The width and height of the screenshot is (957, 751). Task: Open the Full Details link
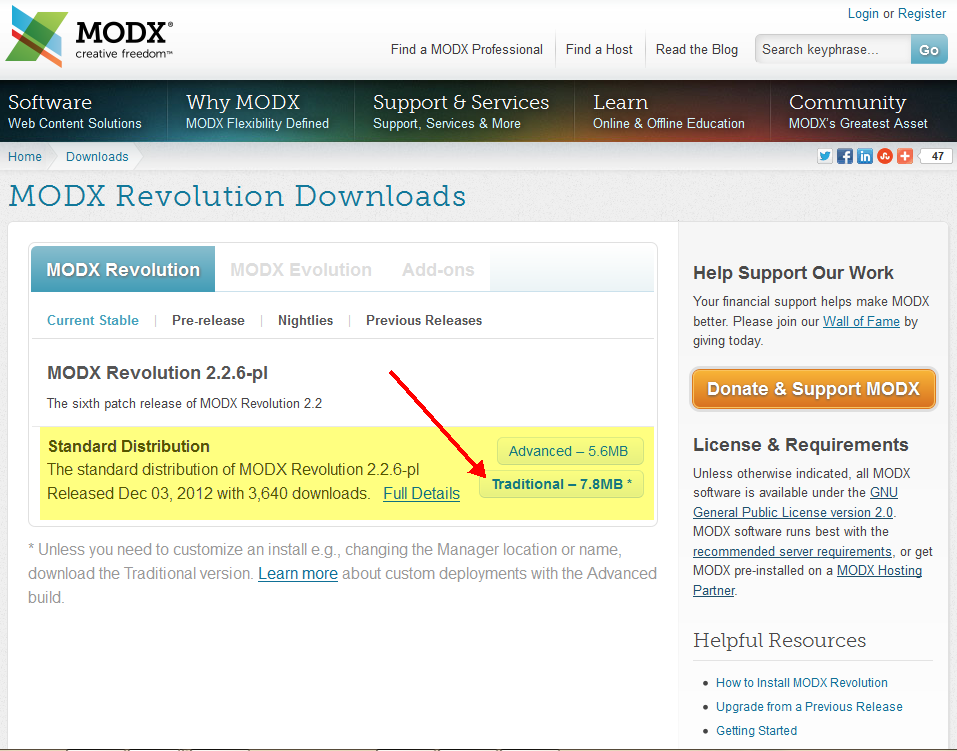tap(421, 494)
